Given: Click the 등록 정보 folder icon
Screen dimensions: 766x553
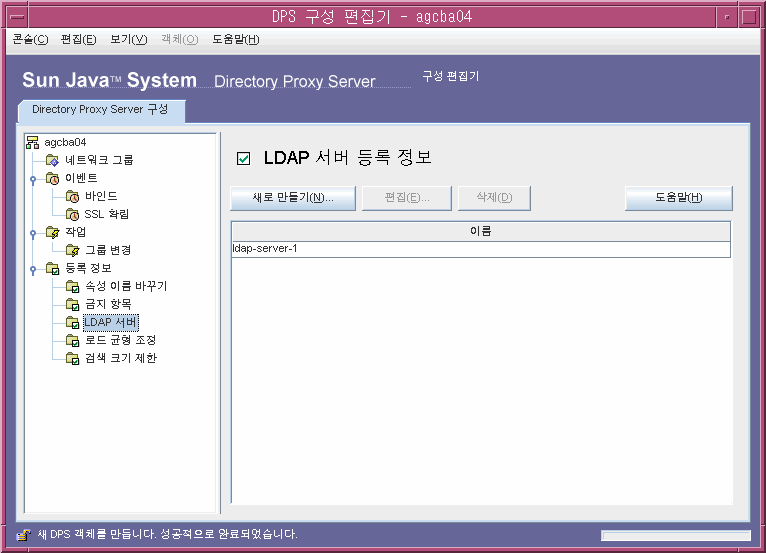Looking at the screenshot, I should (52, 268).
